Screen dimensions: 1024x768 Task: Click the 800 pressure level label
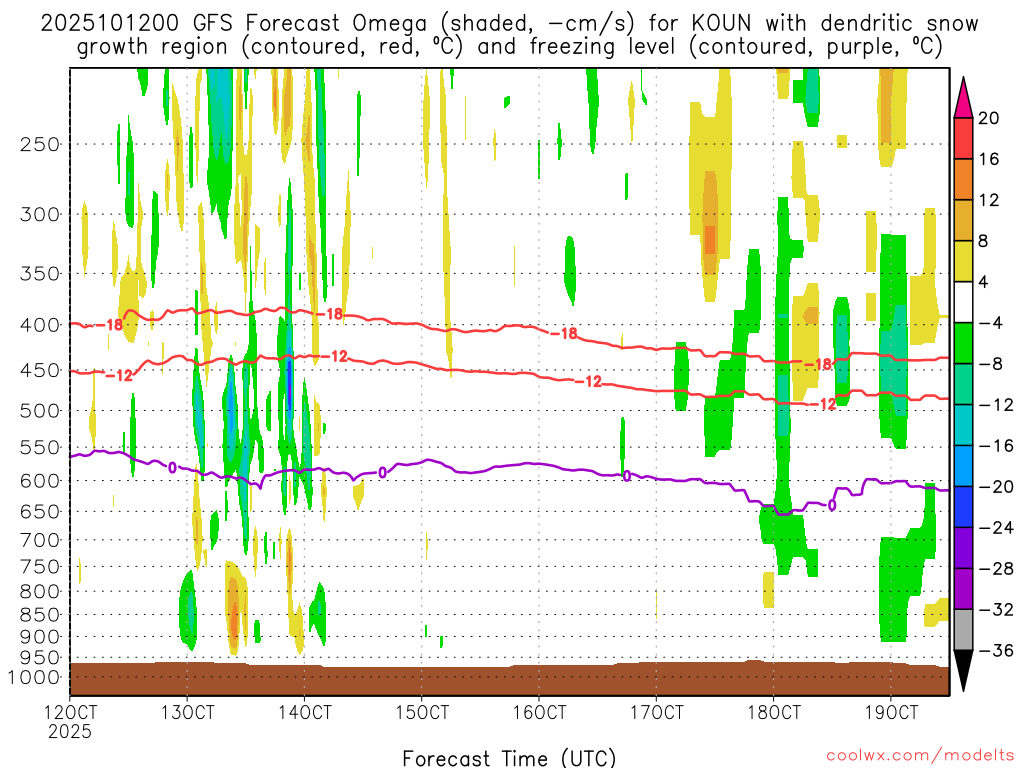[40, 592]
